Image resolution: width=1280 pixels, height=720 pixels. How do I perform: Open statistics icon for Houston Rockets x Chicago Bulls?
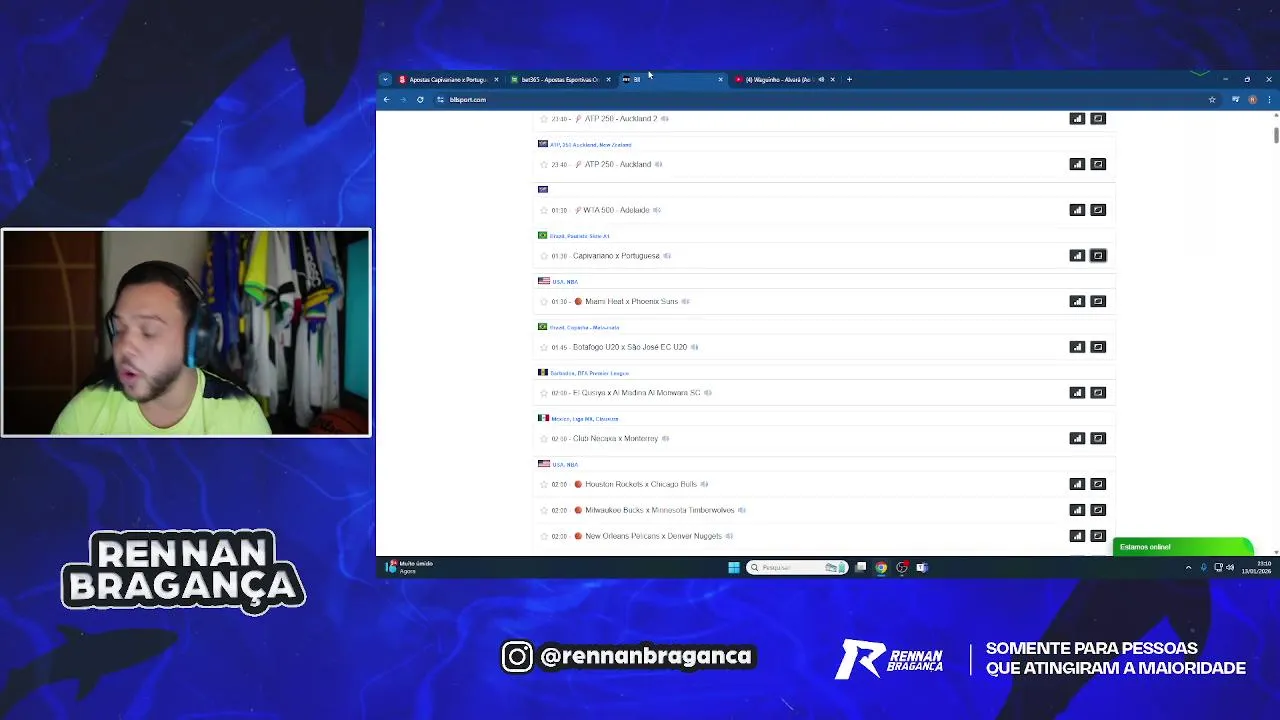1077,484
